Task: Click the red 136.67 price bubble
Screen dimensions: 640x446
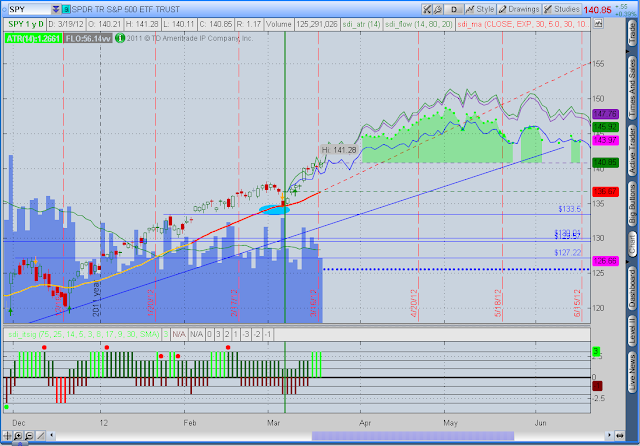Action: point(605,191)
